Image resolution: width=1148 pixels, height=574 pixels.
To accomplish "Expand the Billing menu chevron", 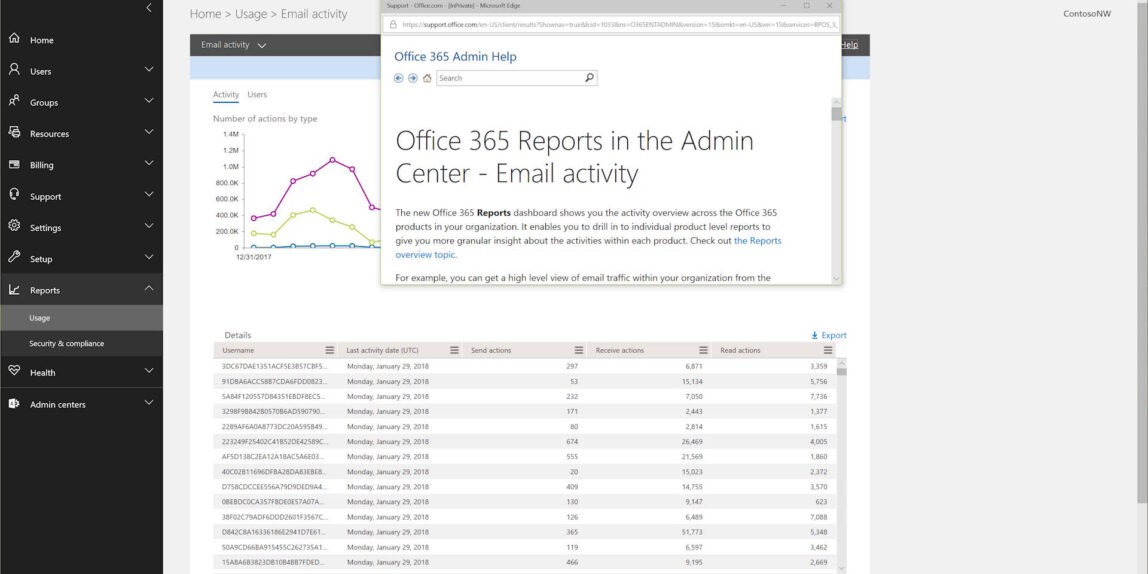I will pos(149,163).
